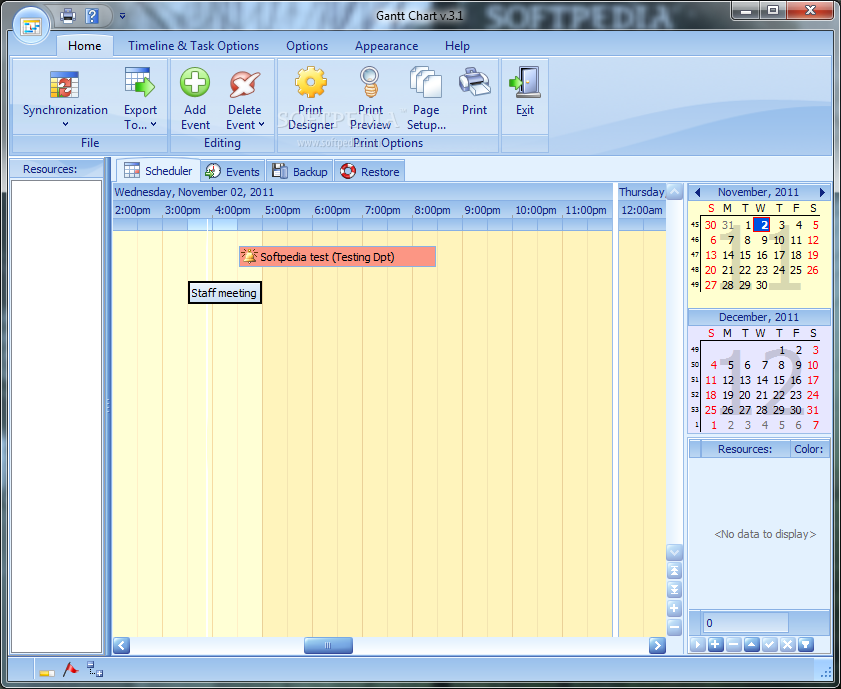Screen dimensions: 841x689
Task: Click the November, 2011 month header
Action: (x=758, y=192)
